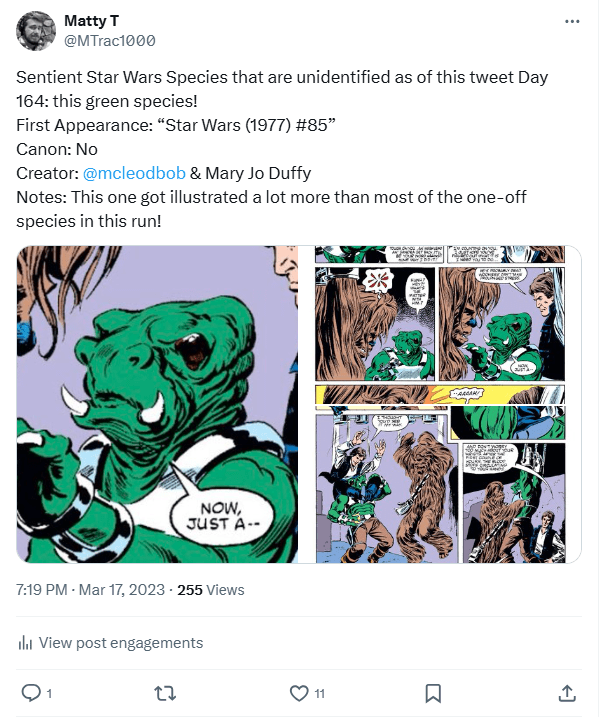Open the green alien close-up image
The height and width of the screenshot is (717, 602).
(x=157, y=404)
